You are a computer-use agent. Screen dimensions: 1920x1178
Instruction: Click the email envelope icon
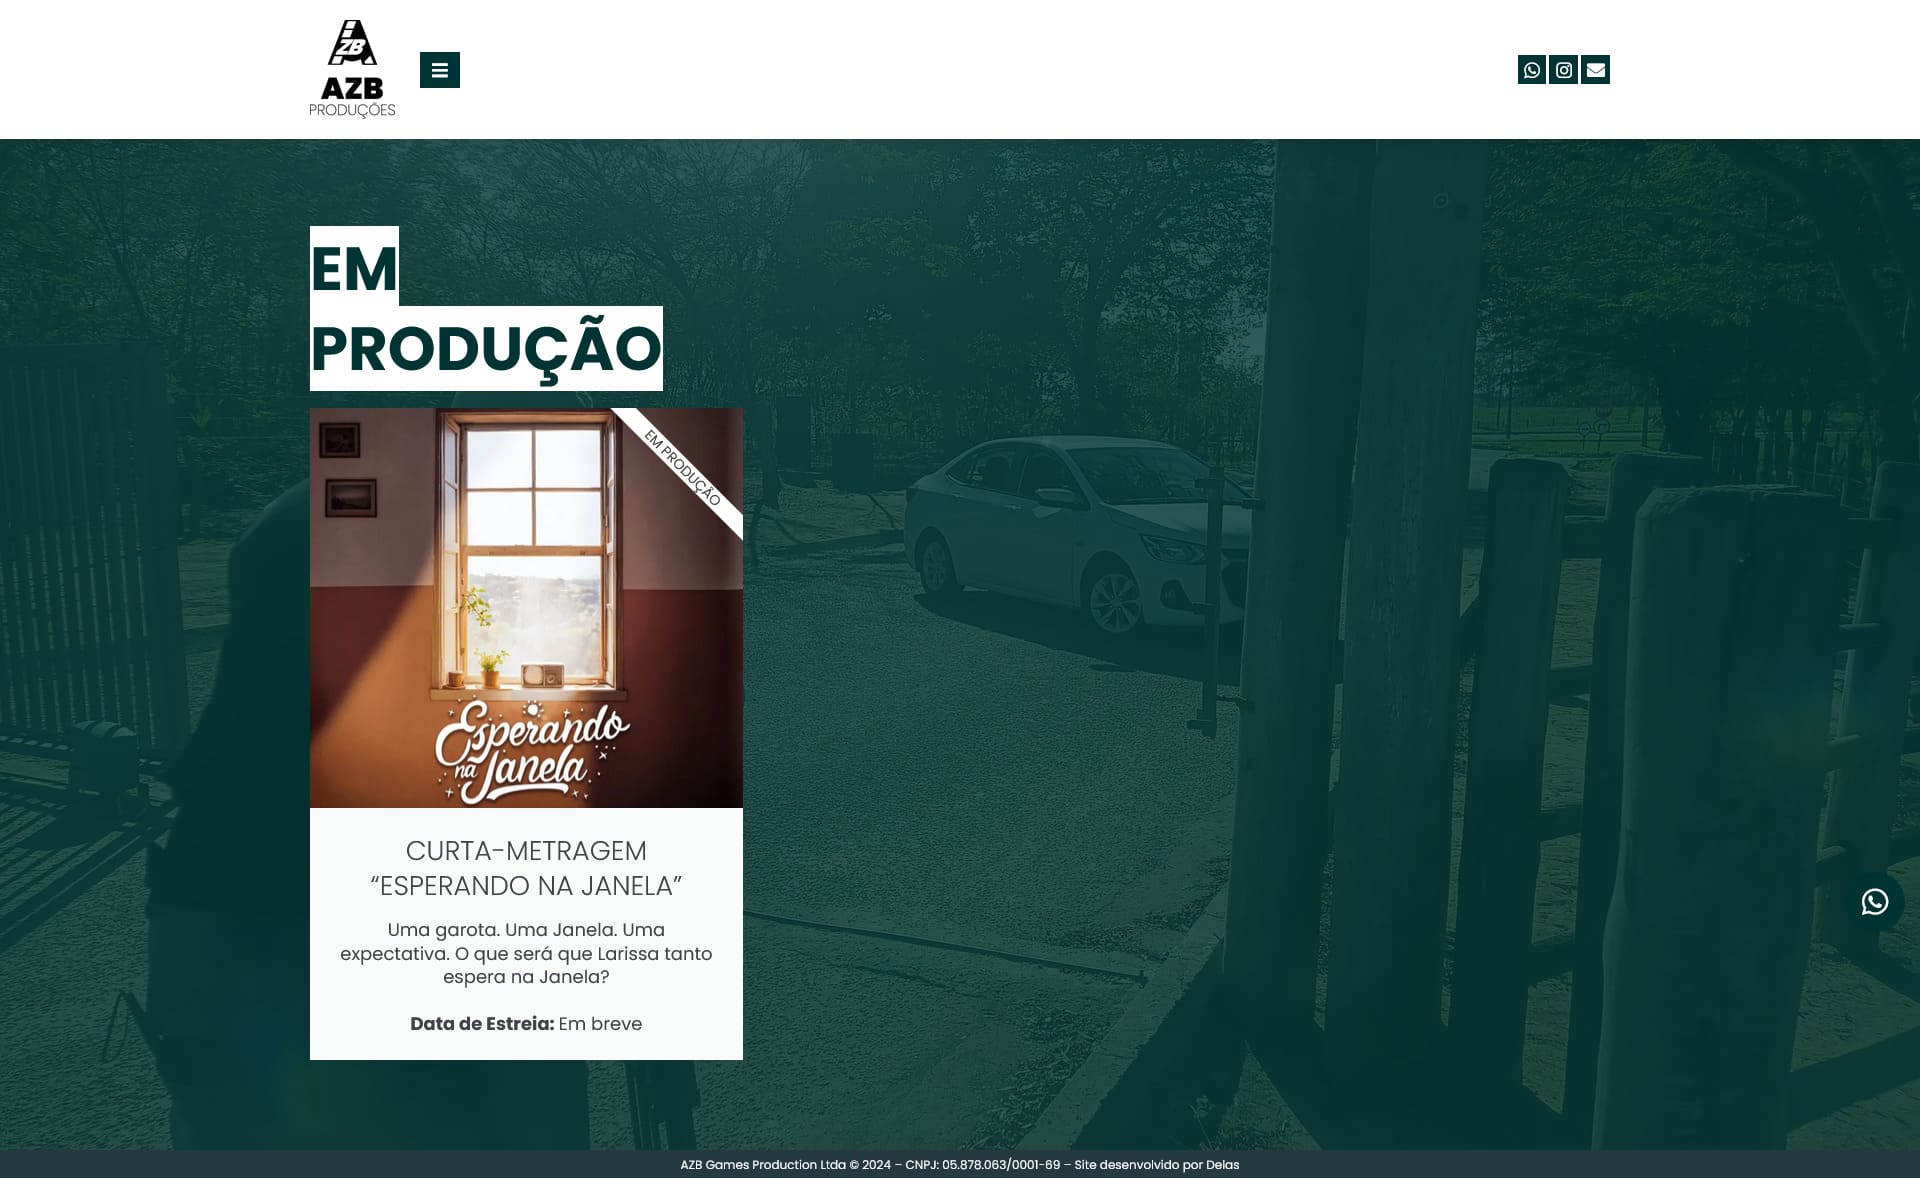(x=1595, y=70)
